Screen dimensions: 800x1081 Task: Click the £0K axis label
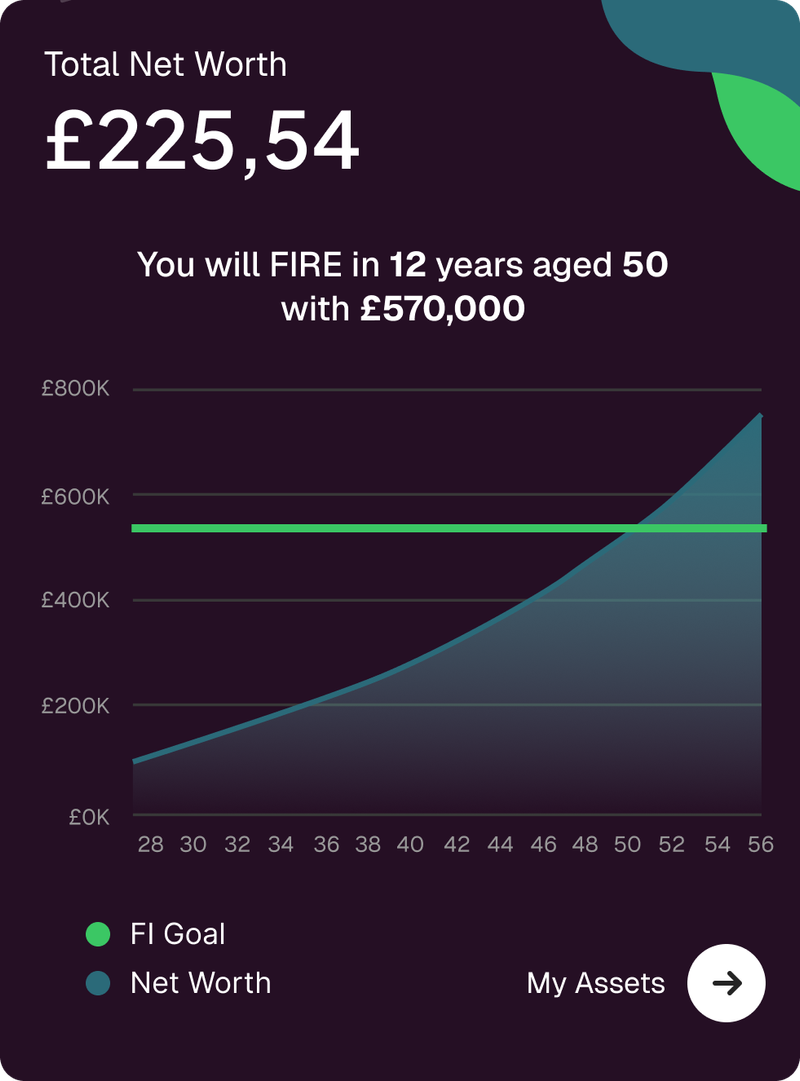(x=88, y=817)
